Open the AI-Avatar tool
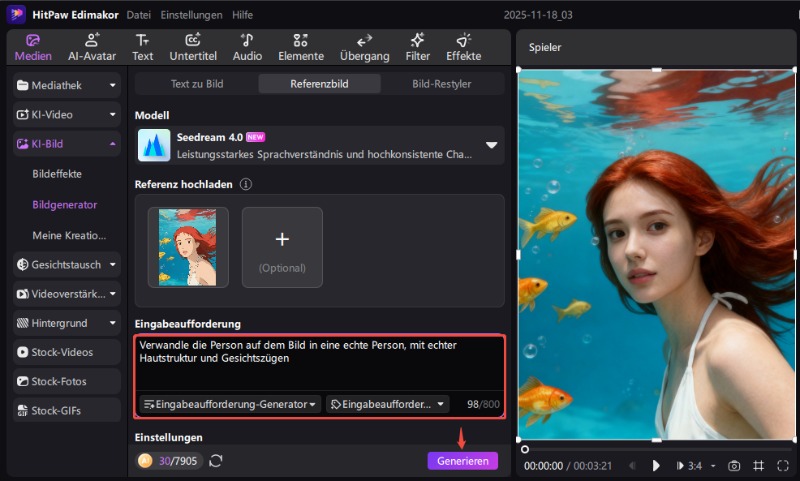This screenshot has width=800, height=481. tap(92, 47)
